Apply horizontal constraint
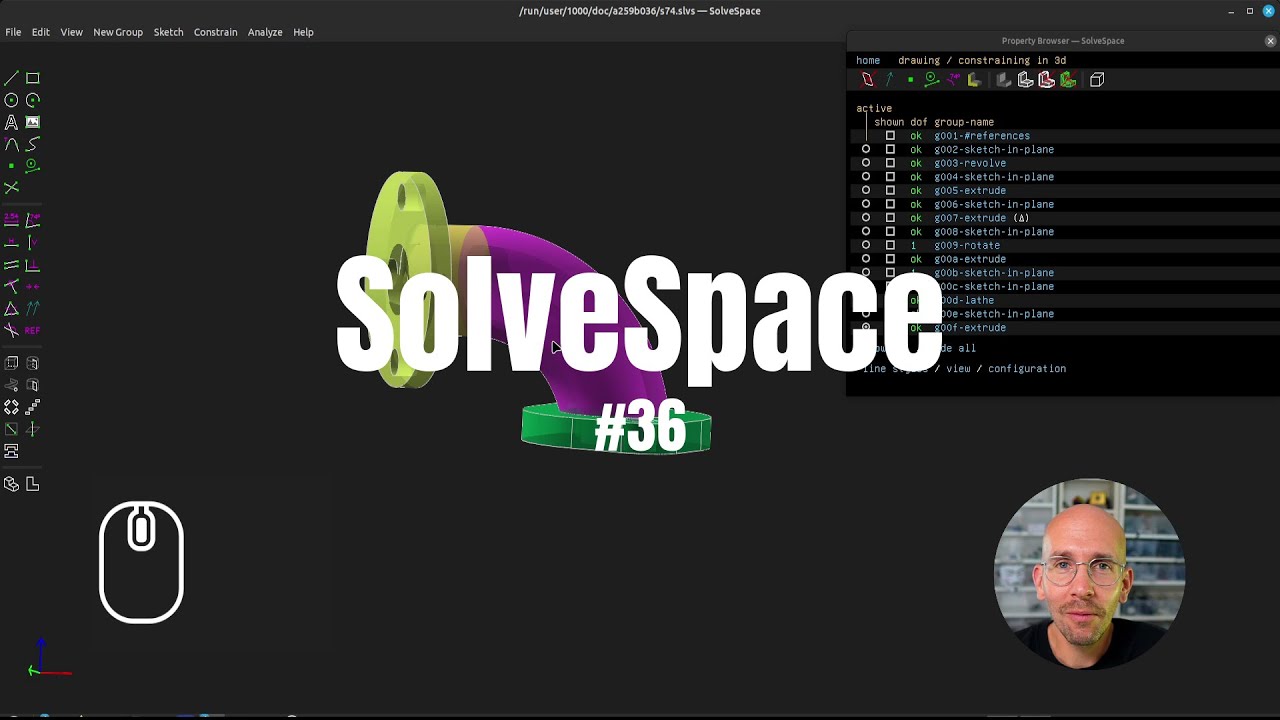The image size is (1280, 720). 11,242
